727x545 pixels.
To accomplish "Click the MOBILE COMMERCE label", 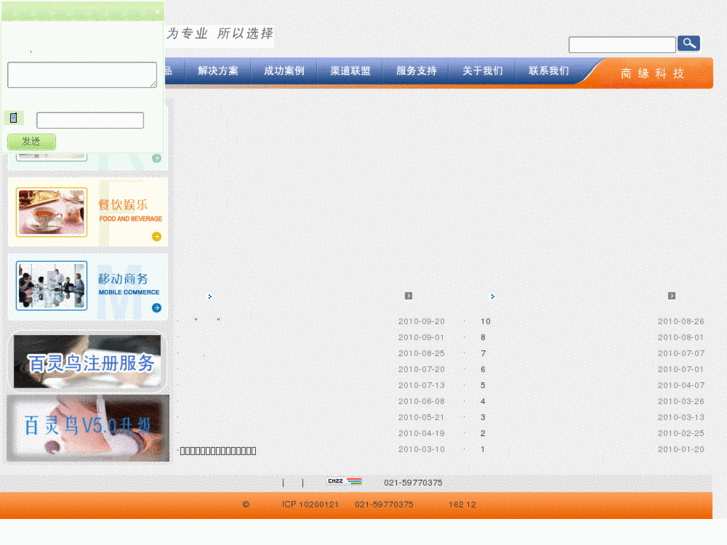I will coord(129,292).
